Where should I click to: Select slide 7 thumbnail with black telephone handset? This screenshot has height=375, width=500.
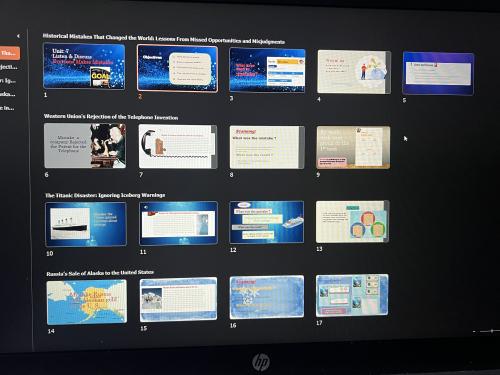click(x=178, y=146)
